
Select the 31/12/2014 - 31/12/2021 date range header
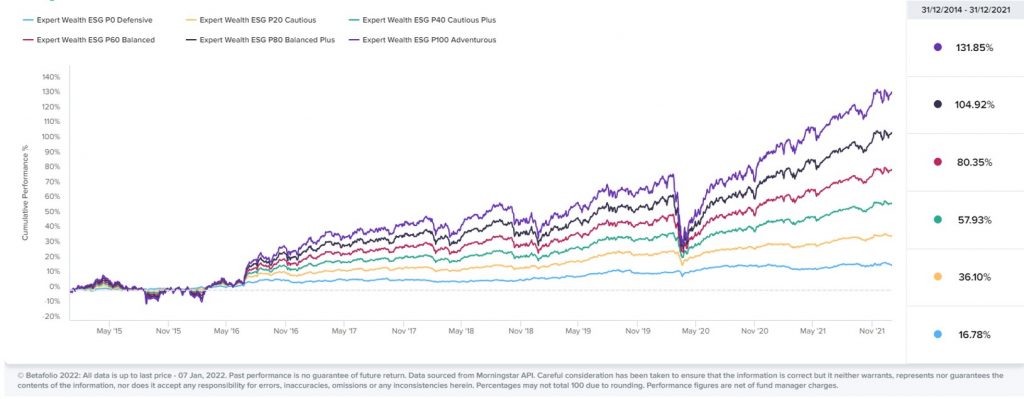(x=965, y=9)
